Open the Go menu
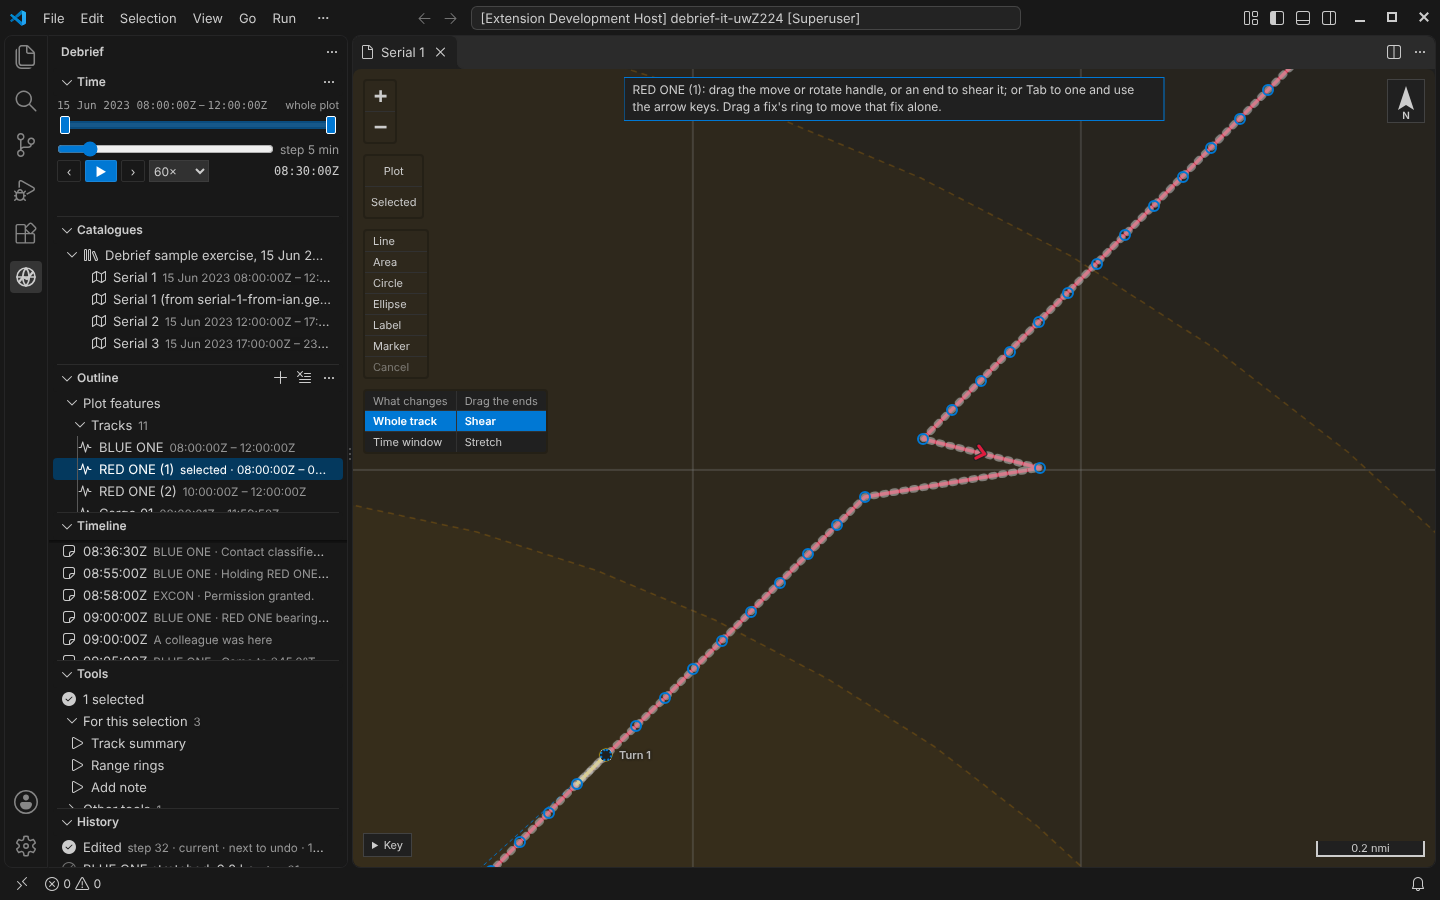This screenshot has height=900, width=1440. pos(248,18)
